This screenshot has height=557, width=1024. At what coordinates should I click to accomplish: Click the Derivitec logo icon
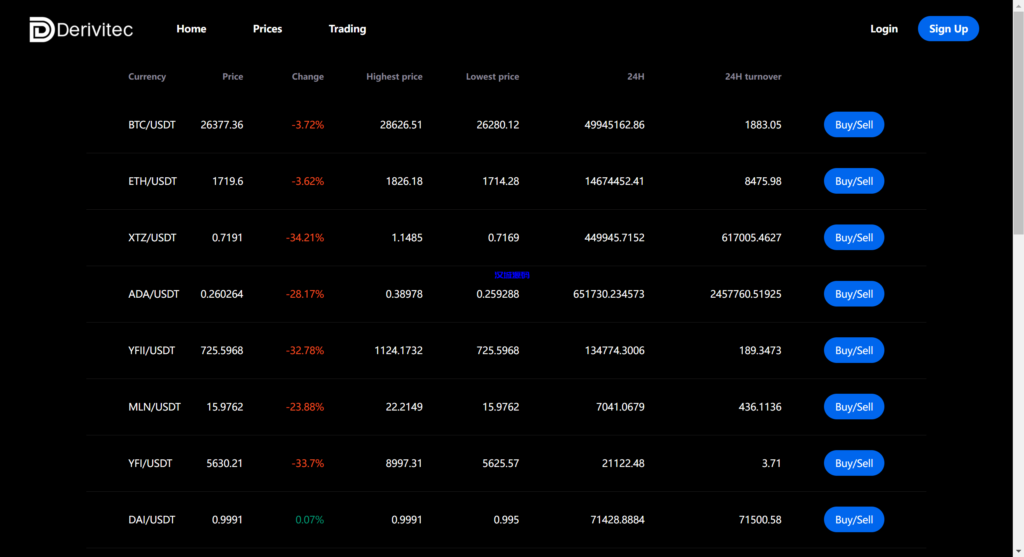pos(42,30)
